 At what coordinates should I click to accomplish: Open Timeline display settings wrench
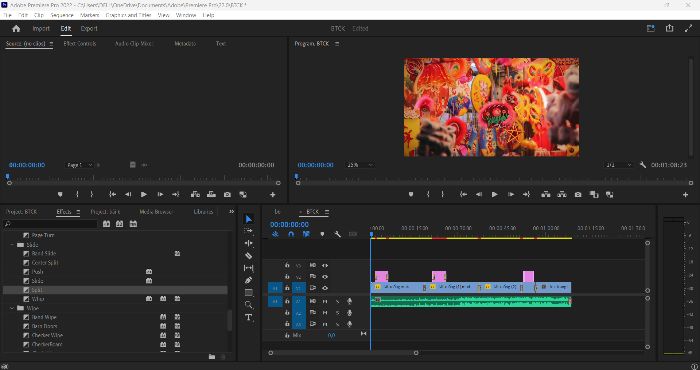coord(338,234)
